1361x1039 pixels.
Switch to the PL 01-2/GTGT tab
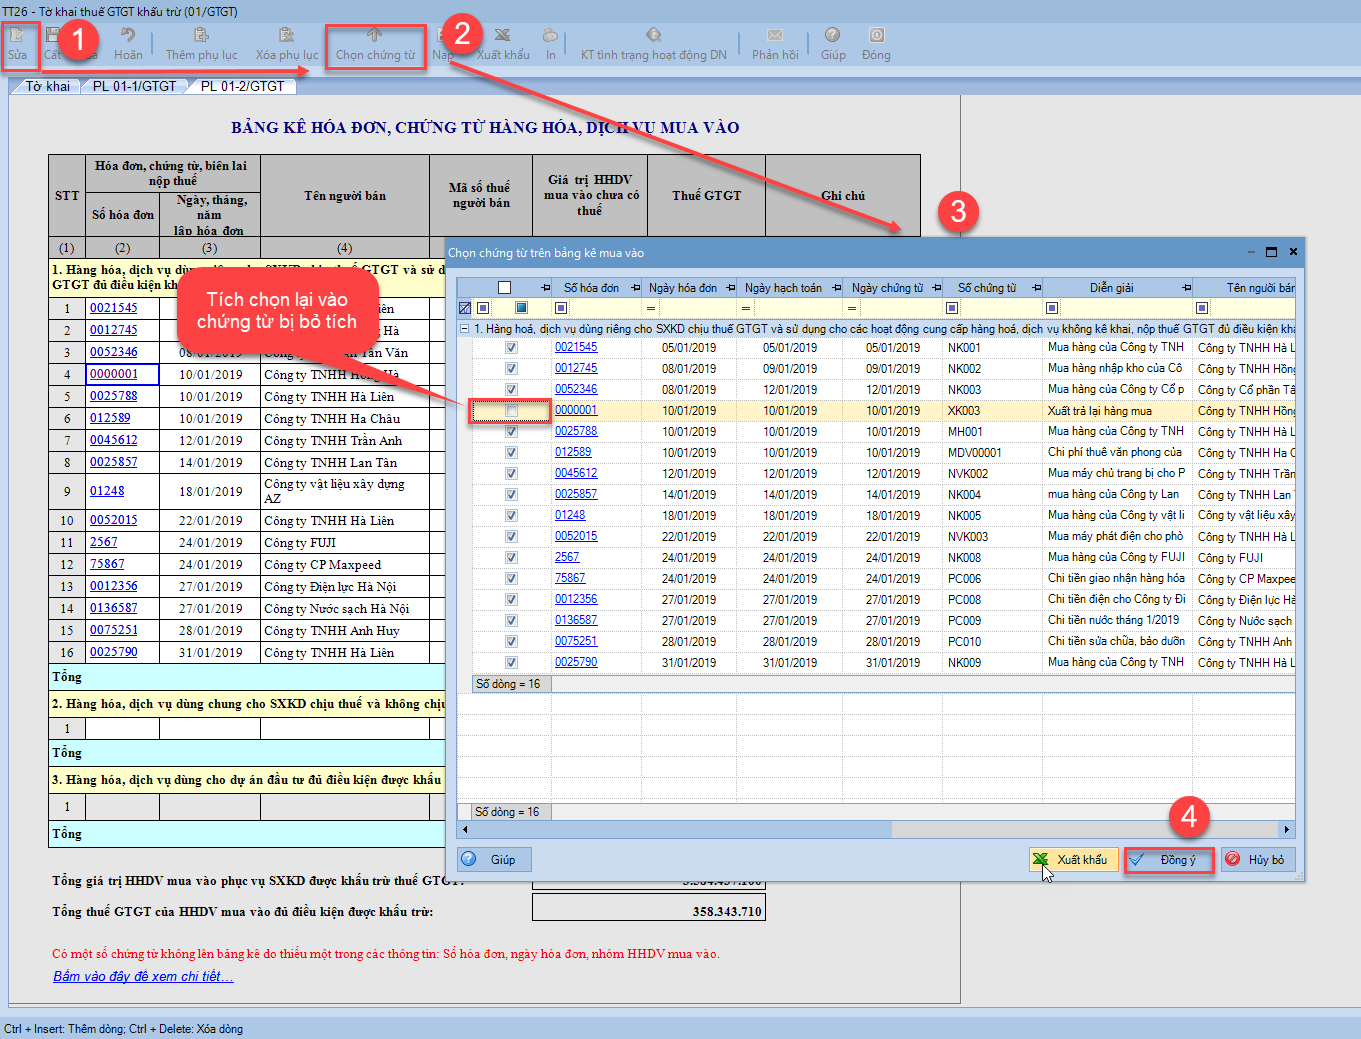pyautogui.click(x=242, y=86)
